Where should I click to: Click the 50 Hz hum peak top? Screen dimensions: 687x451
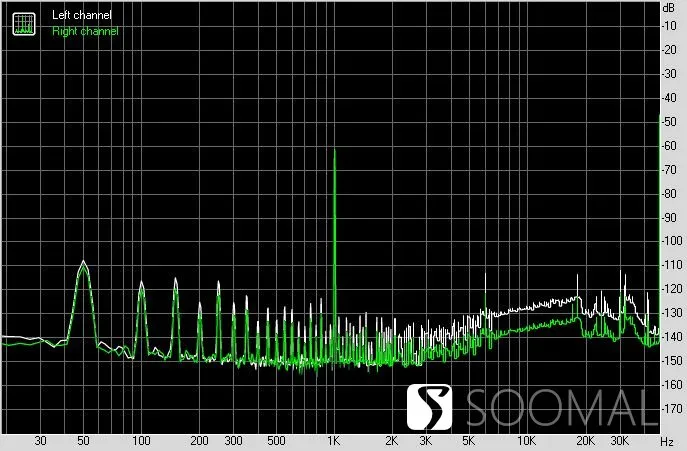click(83, 262)
